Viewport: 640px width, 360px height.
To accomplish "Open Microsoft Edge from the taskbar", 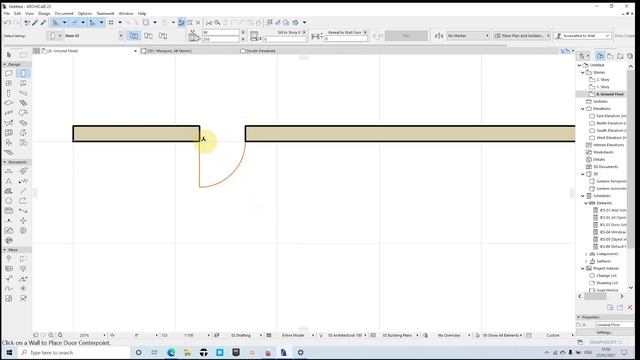I will coord(171,353).
